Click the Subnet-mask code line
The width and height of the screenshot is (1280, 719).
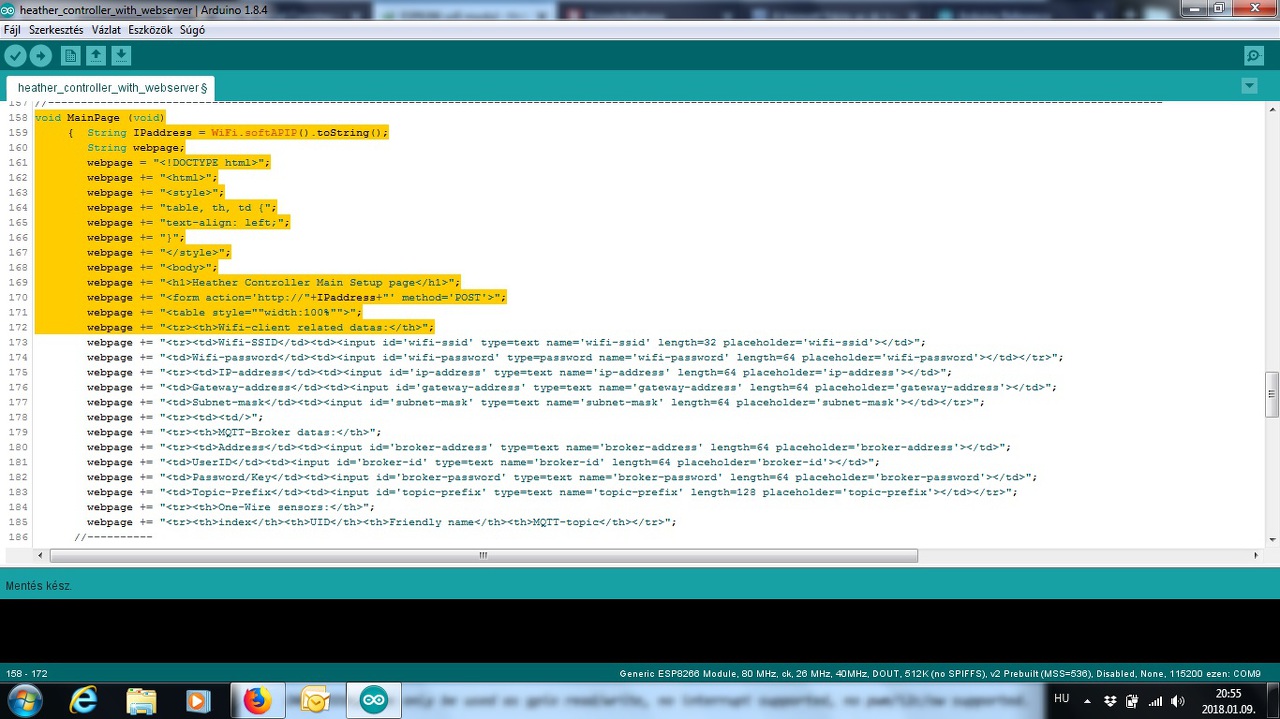pyautogui.click(x=535, y=403)
